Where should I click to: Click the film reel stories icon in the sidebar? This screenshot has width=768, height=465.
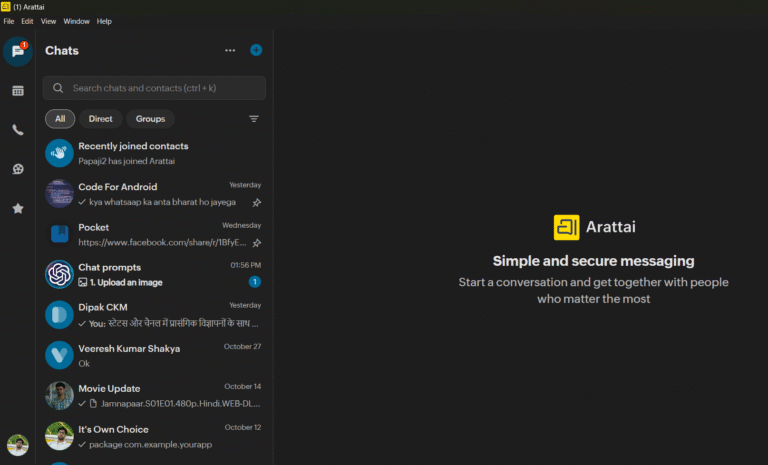(x=18, y=169)
